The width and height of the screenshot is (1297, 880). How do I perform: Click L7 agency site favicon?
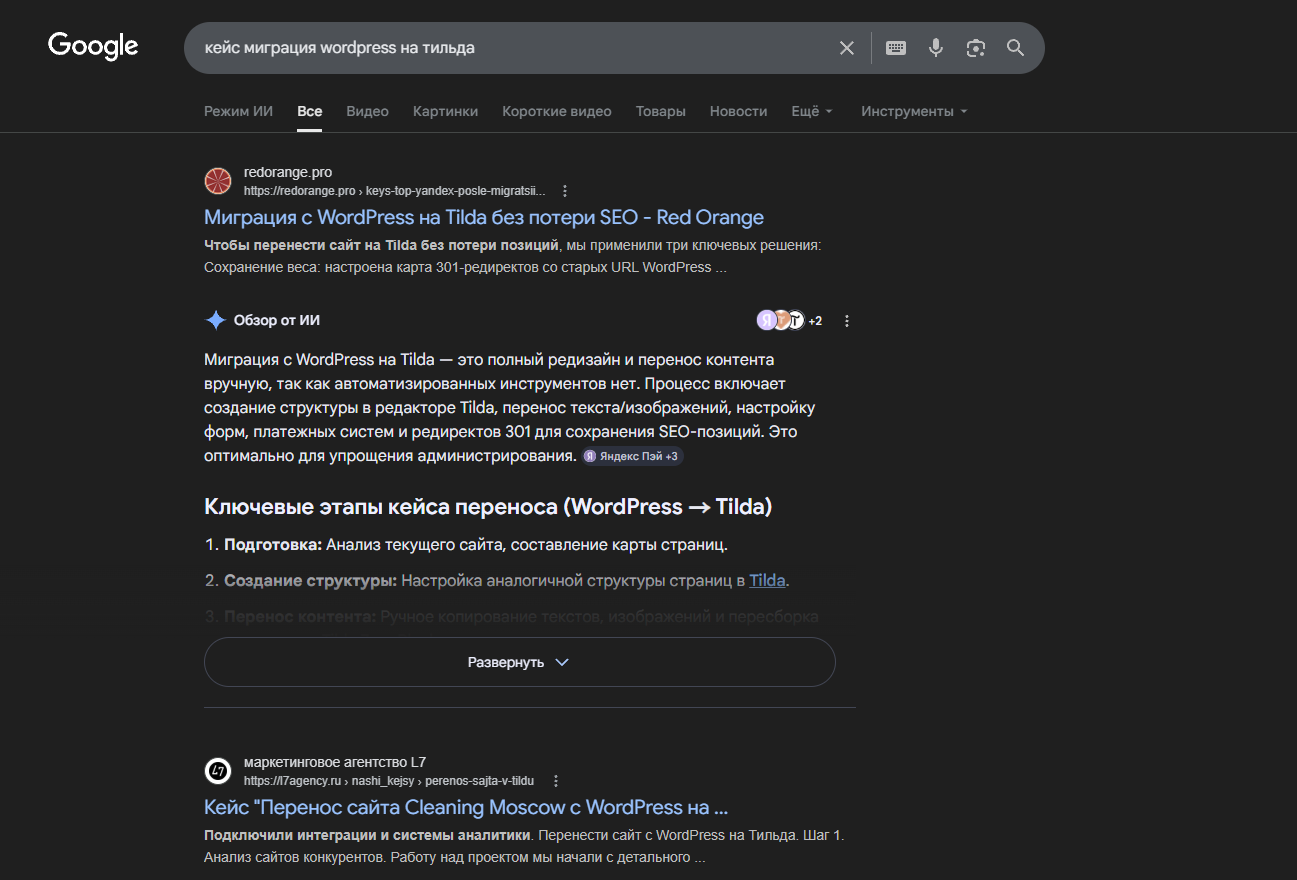(218, 771)
